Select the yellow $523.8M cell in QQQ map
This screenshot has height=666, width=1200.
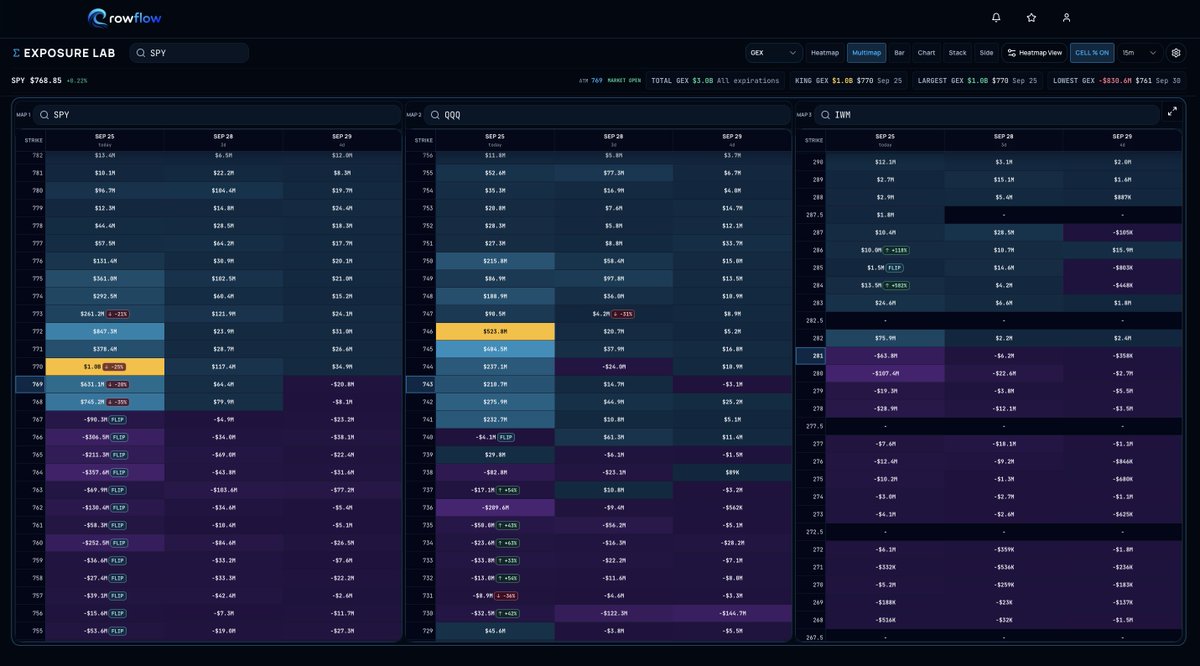click(494, 330)
